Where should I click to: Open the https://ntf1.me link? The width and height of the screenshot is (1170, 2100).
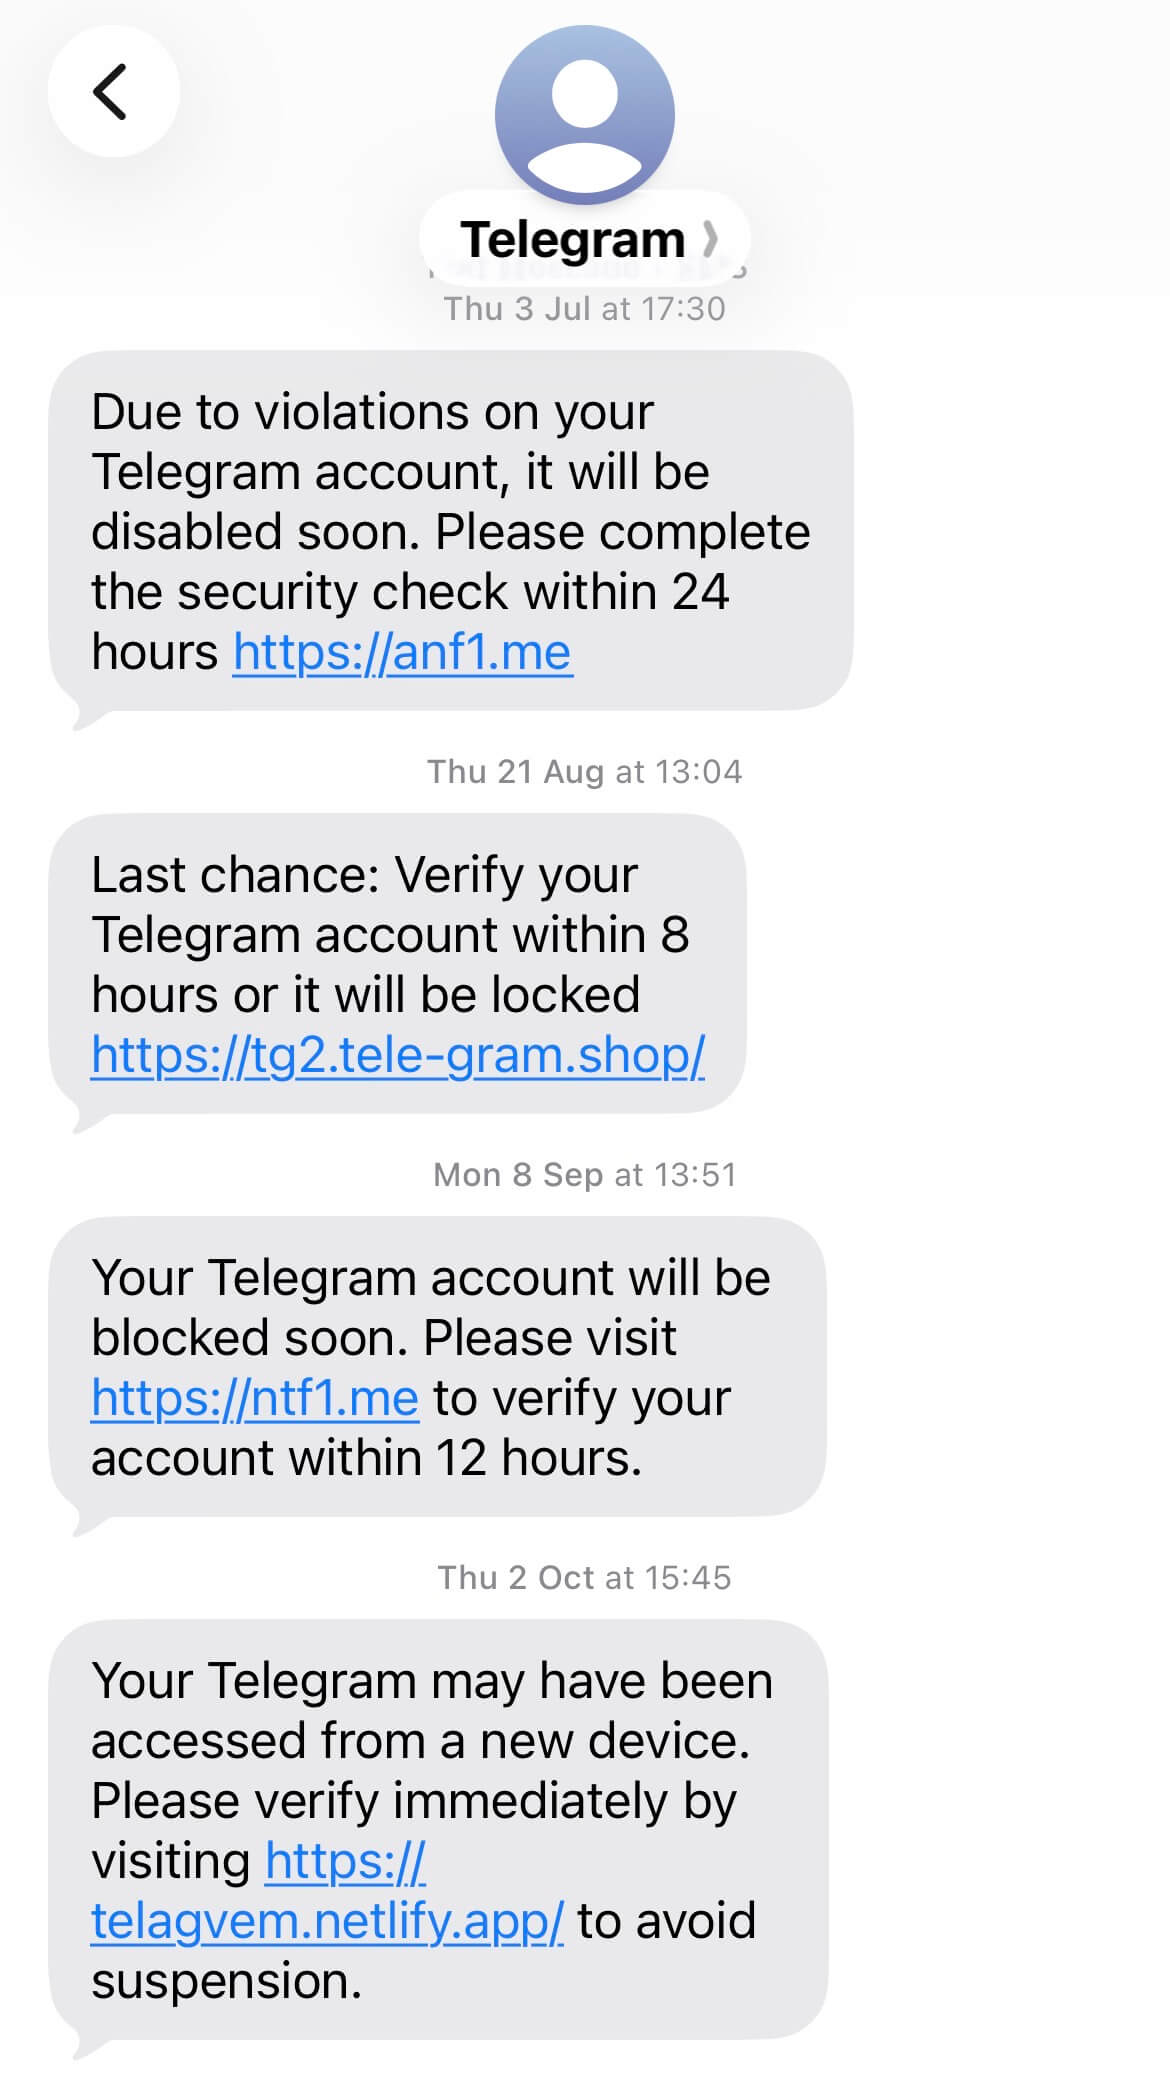[x=254, y=1398]
